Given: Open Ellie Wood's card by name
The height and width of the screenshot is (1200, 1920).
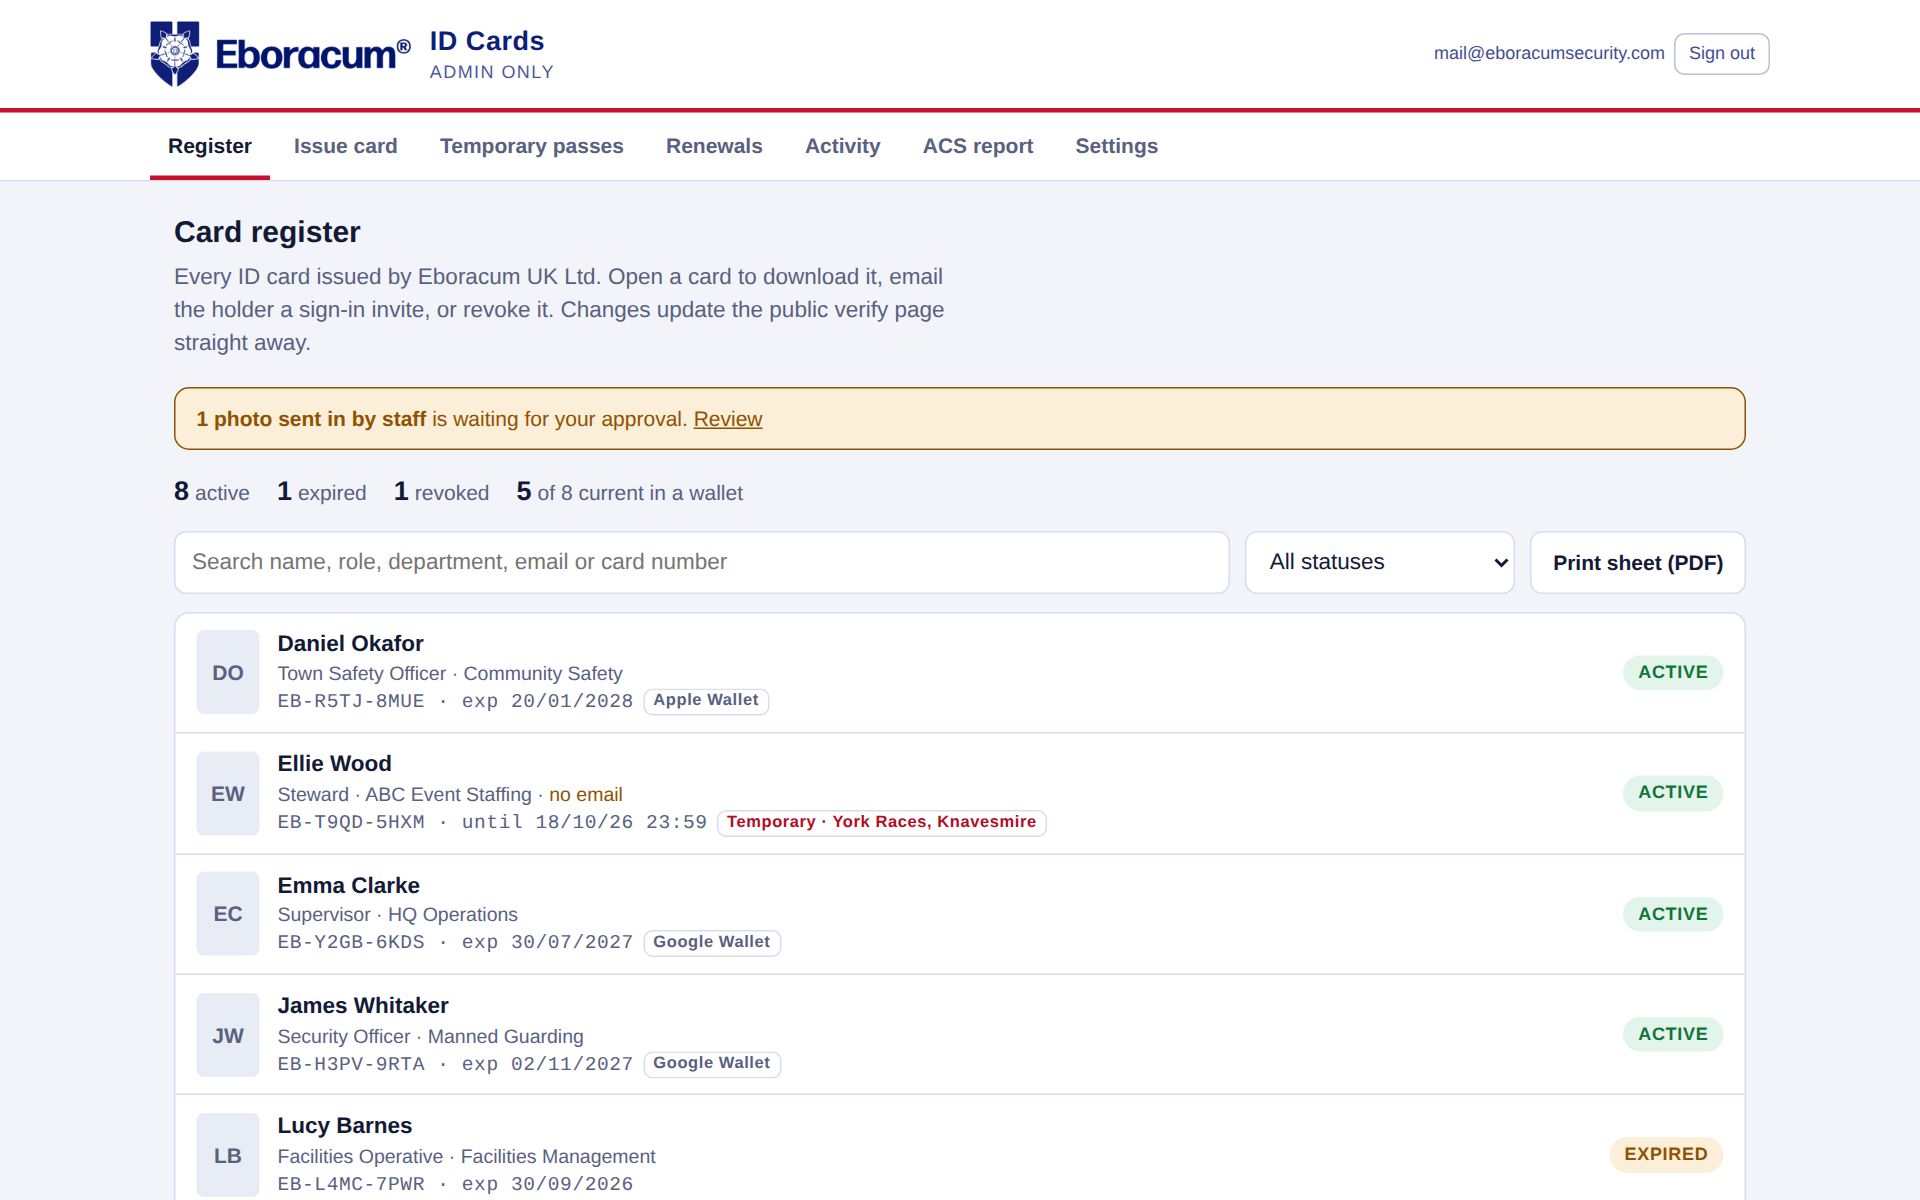Looking at the screenshot, I should pyautogui.click(x=334, y=763).
